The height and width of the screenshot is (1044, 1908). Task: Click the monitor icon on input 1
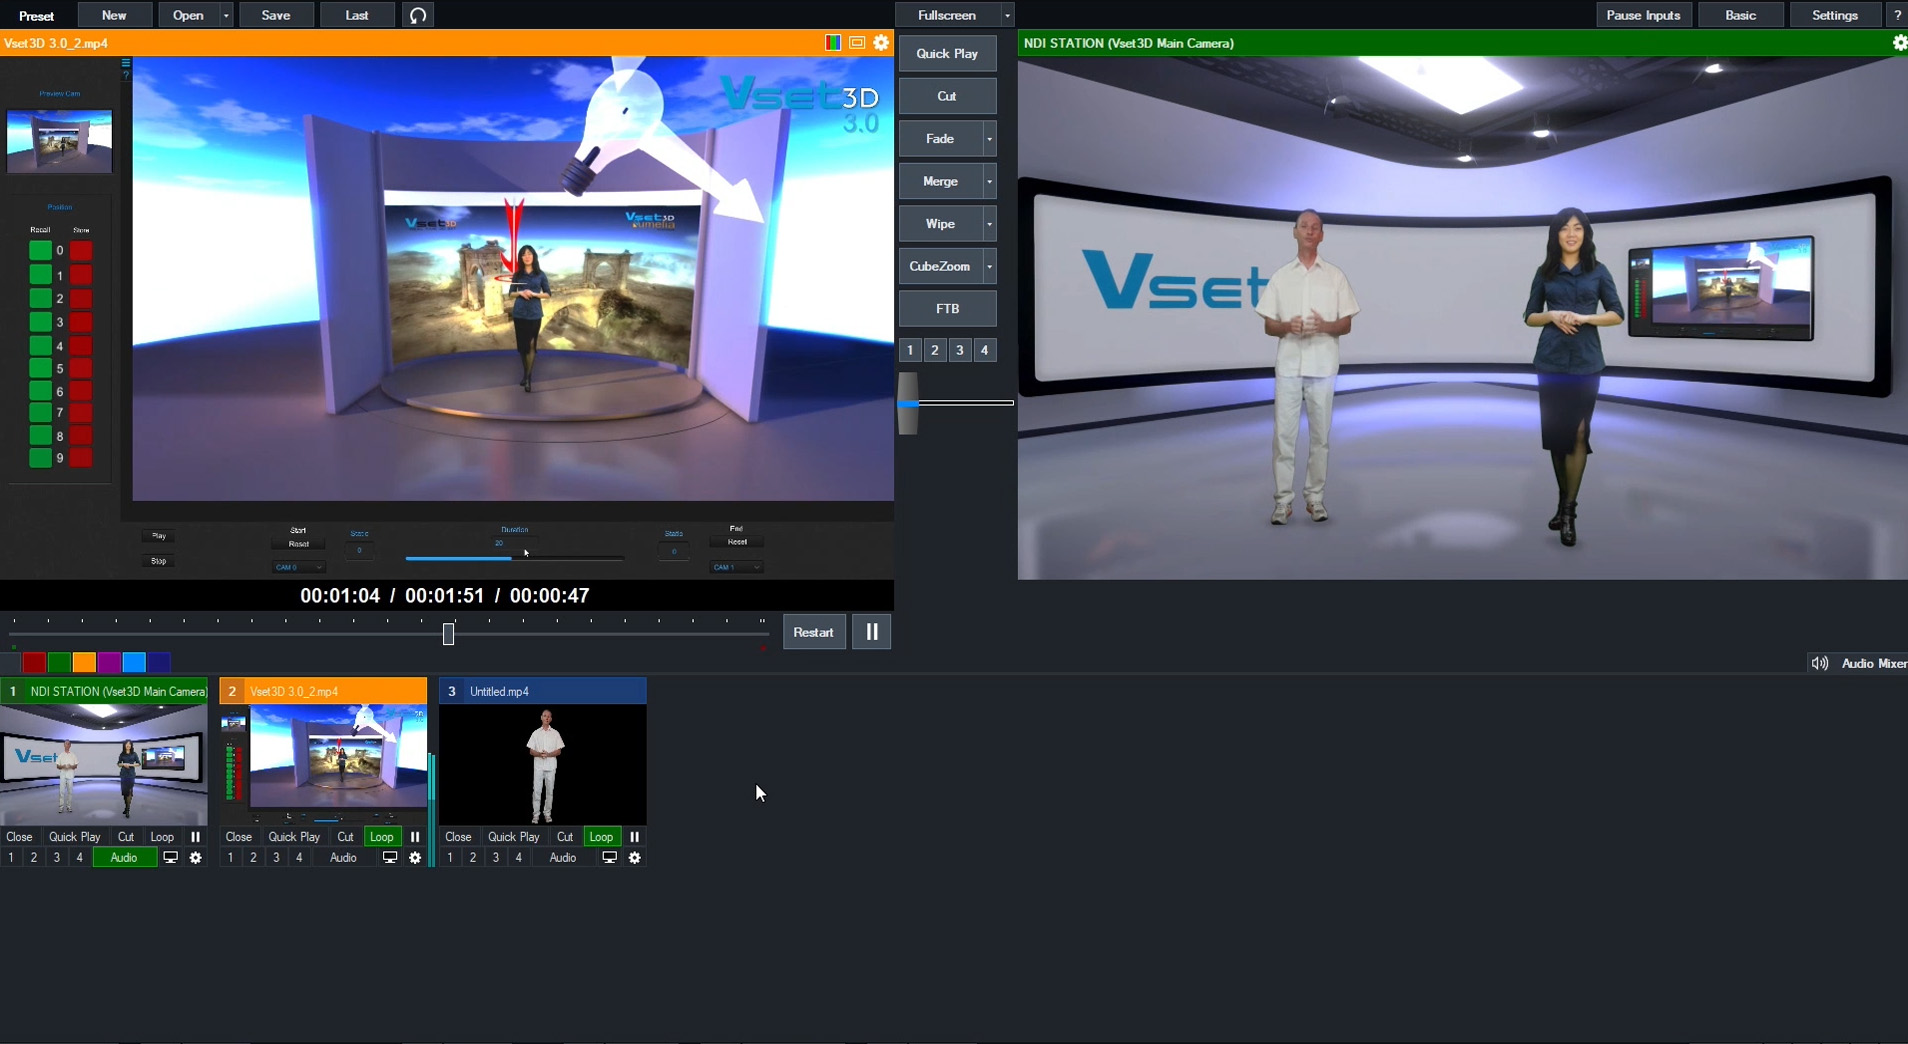(x=170, y=858)
